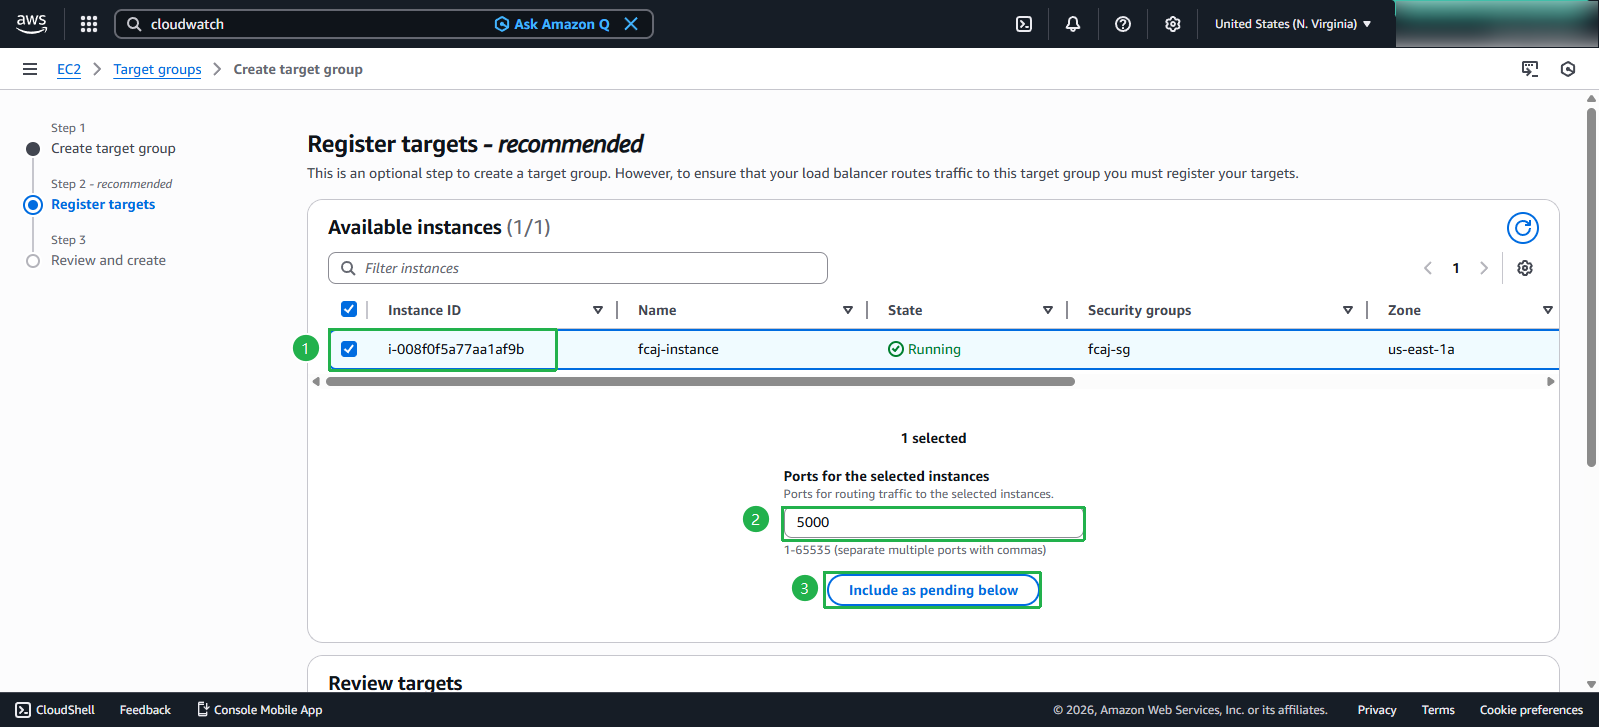Click the fcaj-instance name cell

point(678,349)
